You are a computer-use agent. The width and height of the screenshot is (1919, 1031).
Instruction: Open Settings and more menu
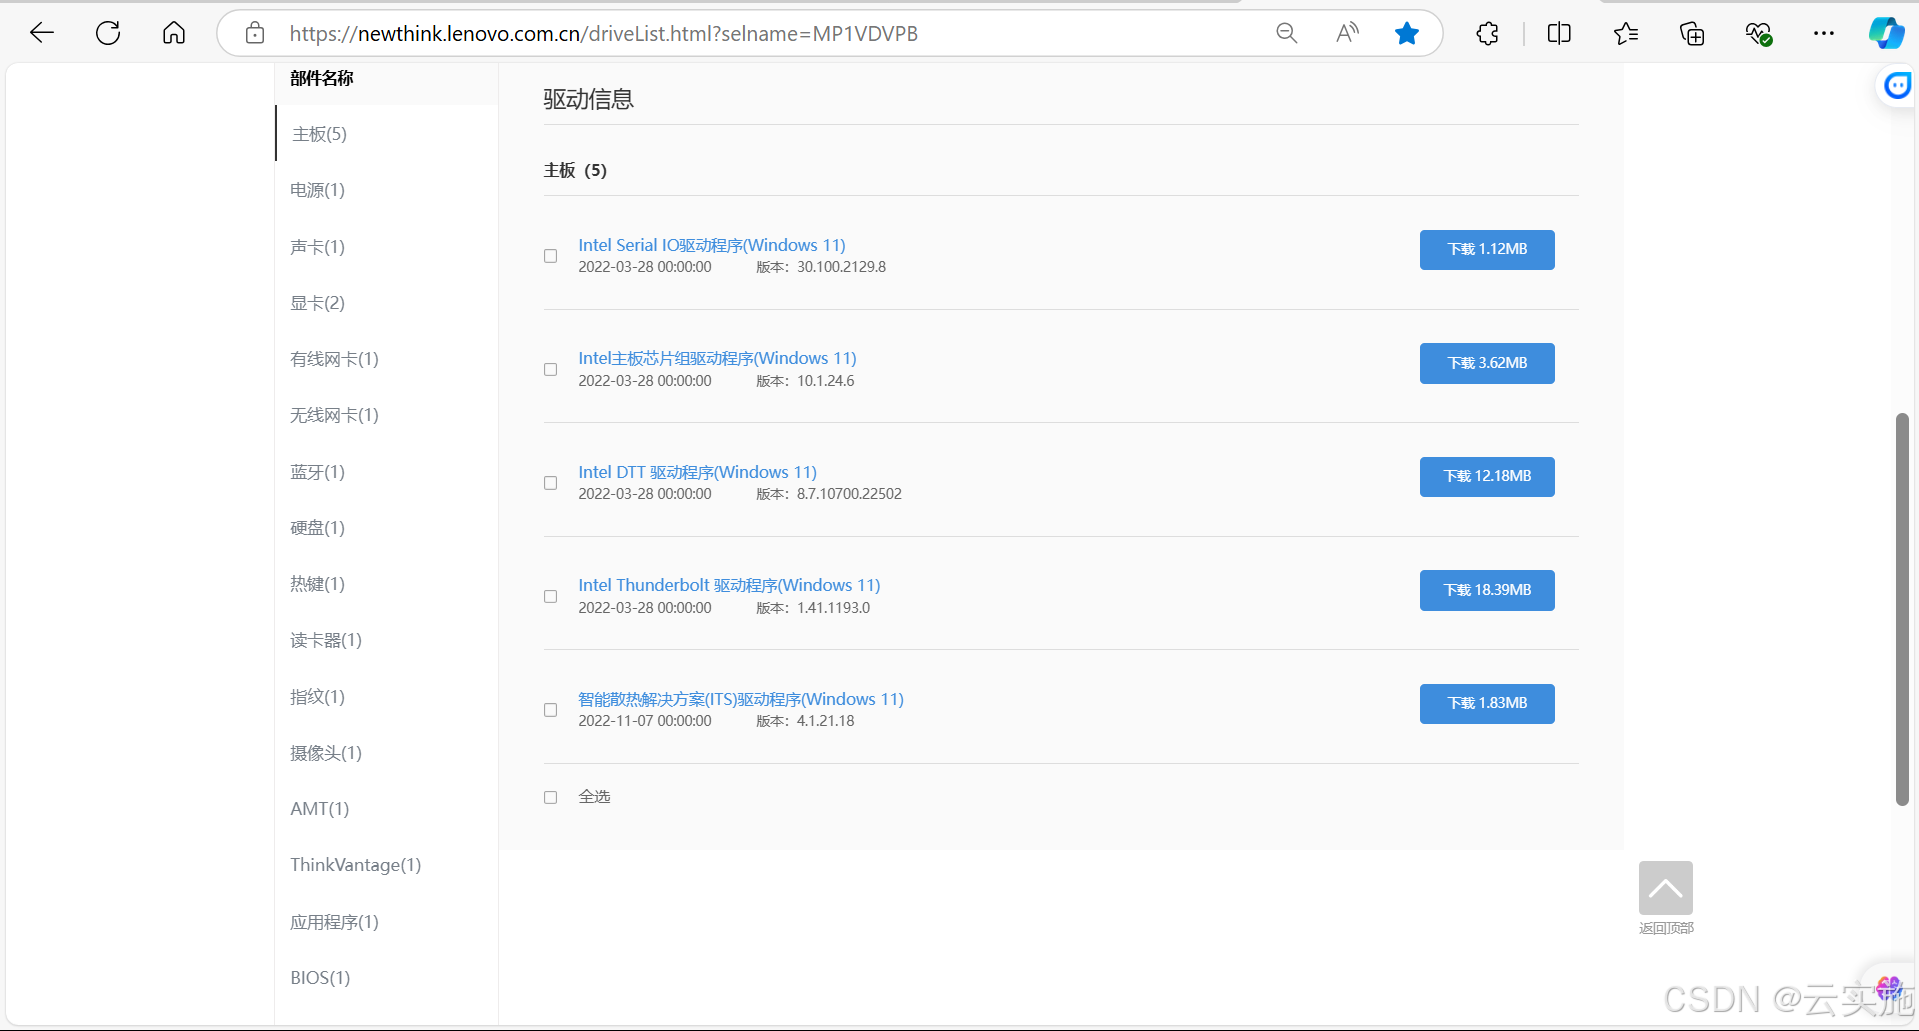click(x=1824, y=34)
